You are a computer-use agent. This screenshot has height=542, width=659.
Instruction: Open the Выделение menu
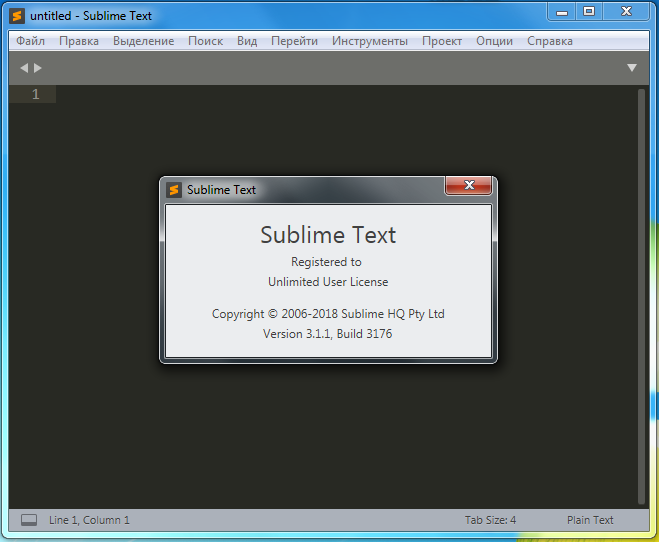coord(143,41)
